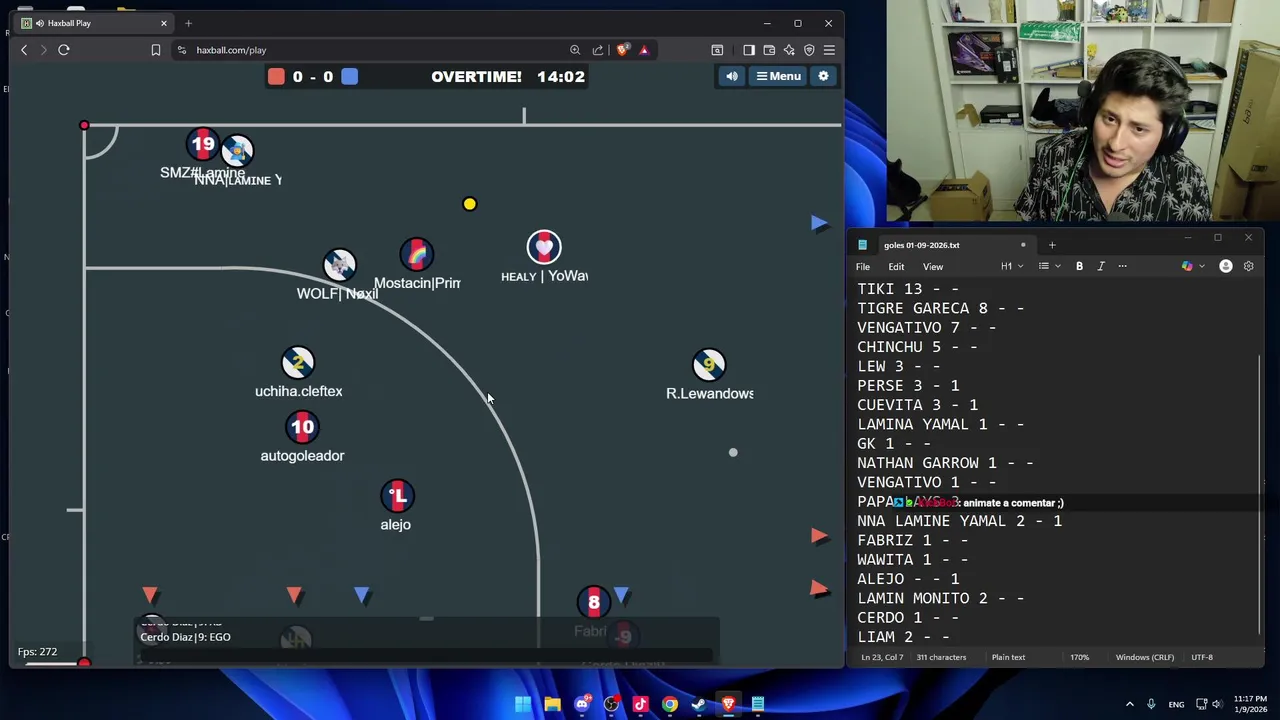The width and height of the screenshot is (1280, 720).
Task: Toggle the browser sidebar panel
Action: pos(749,50)
